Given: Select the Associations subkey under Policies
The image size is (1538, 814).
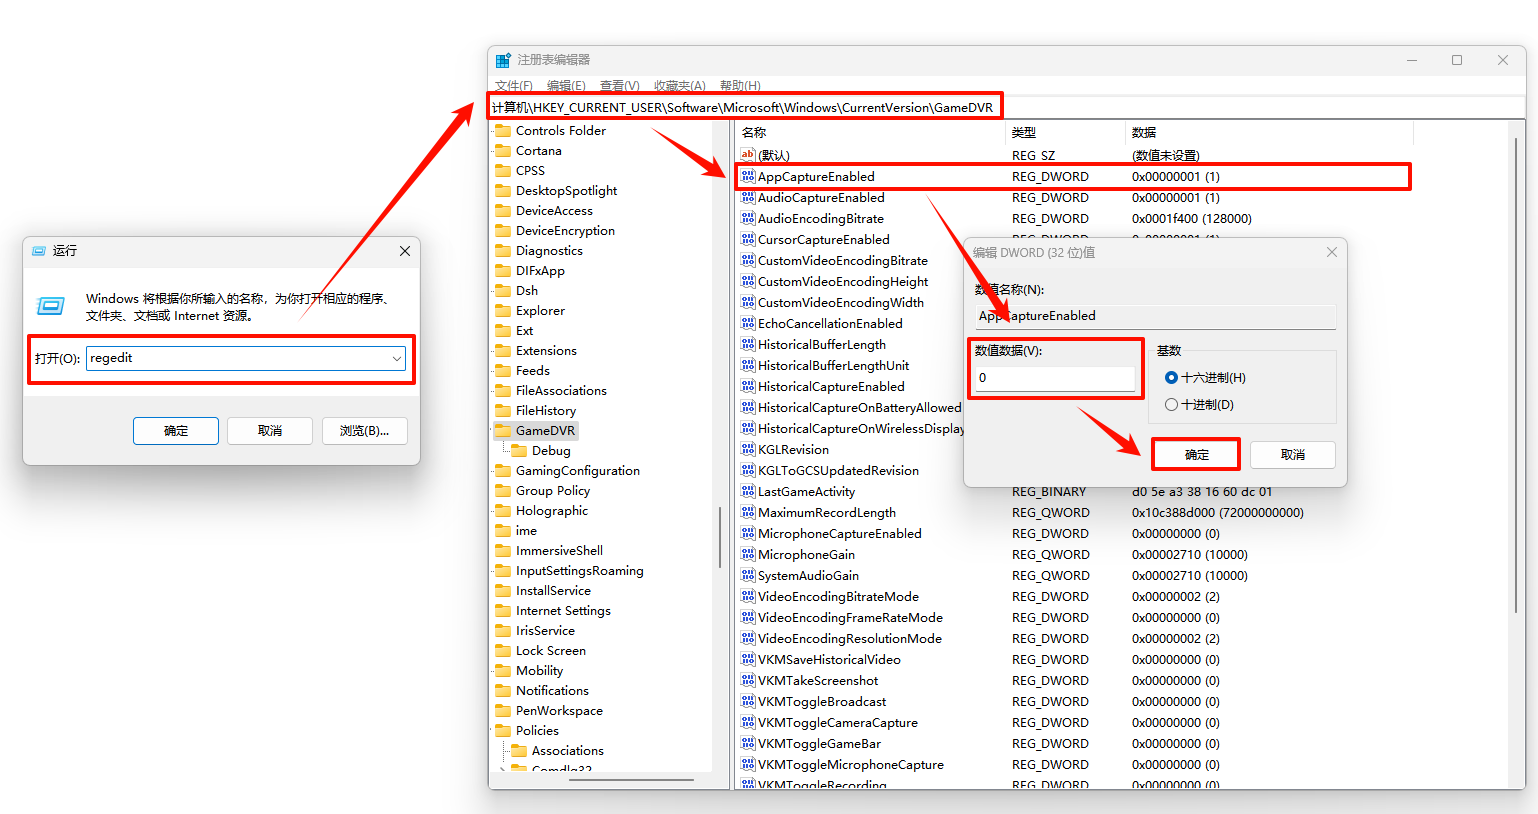Looking at the screenshot, I should click(x=567, y=751).
